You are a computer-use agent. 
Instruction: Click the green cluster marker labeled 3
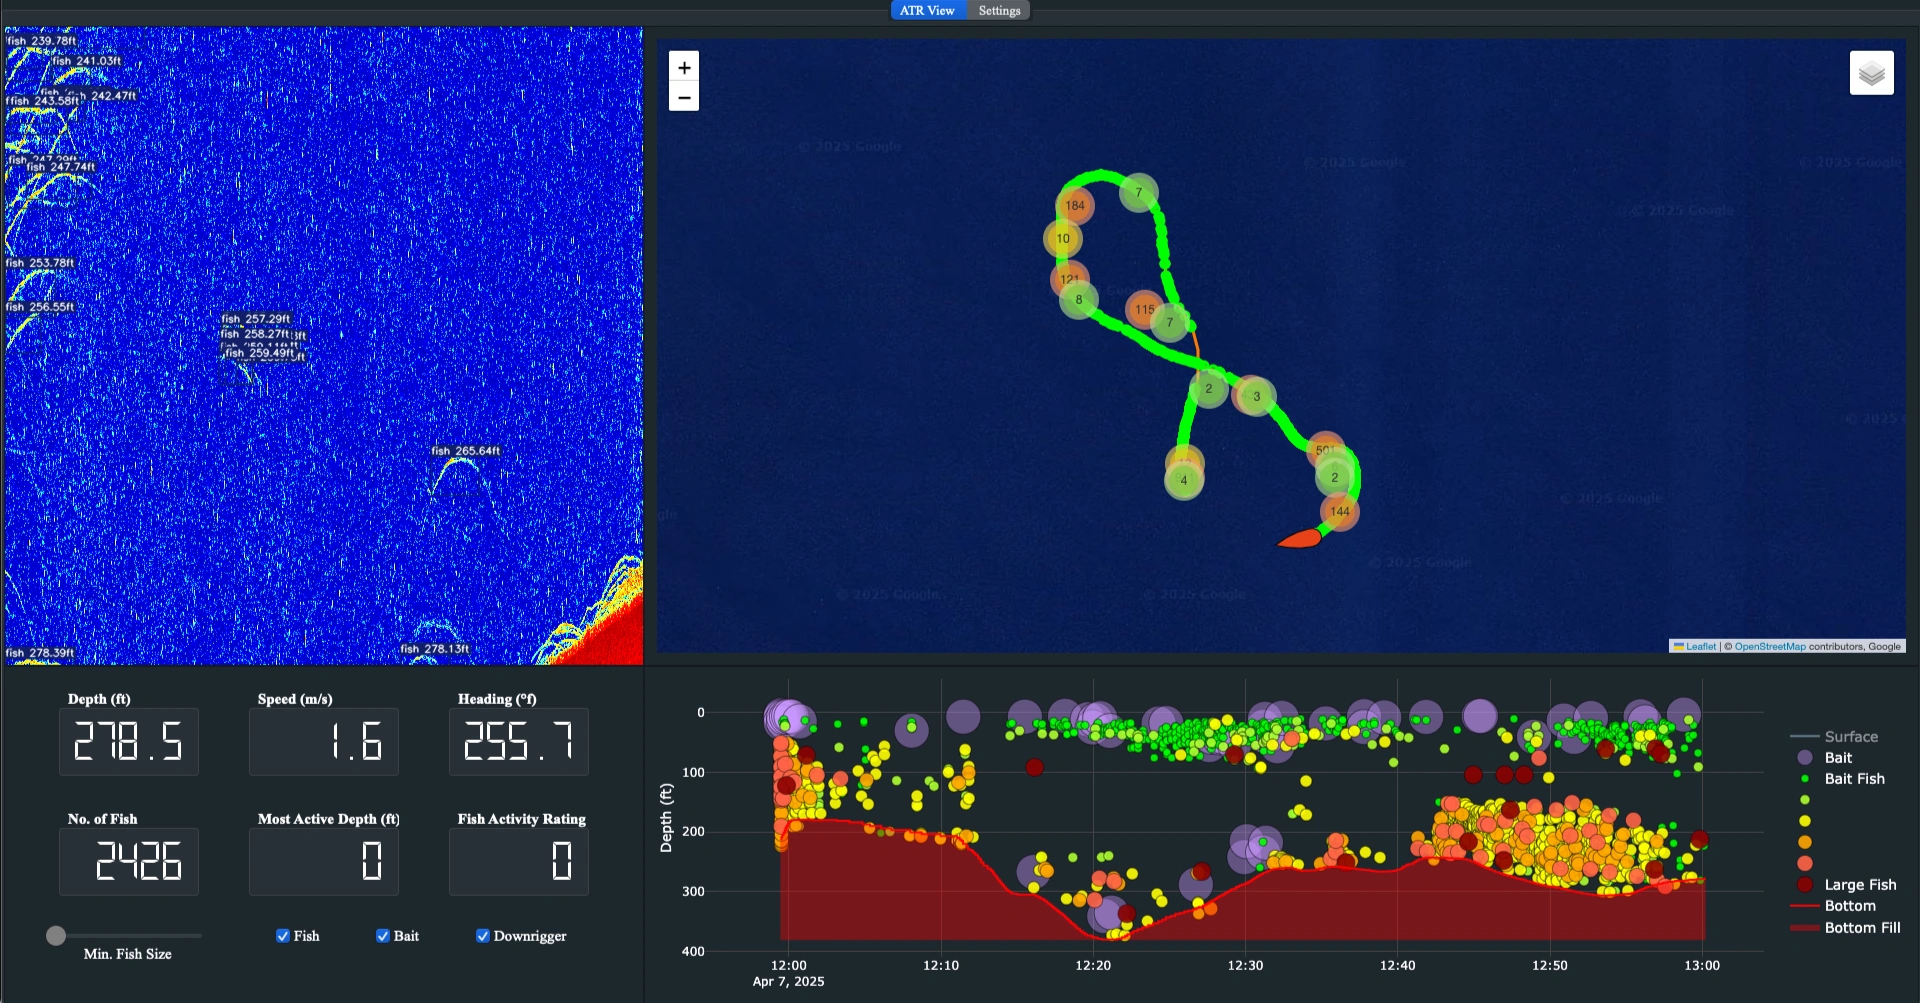1257,397
